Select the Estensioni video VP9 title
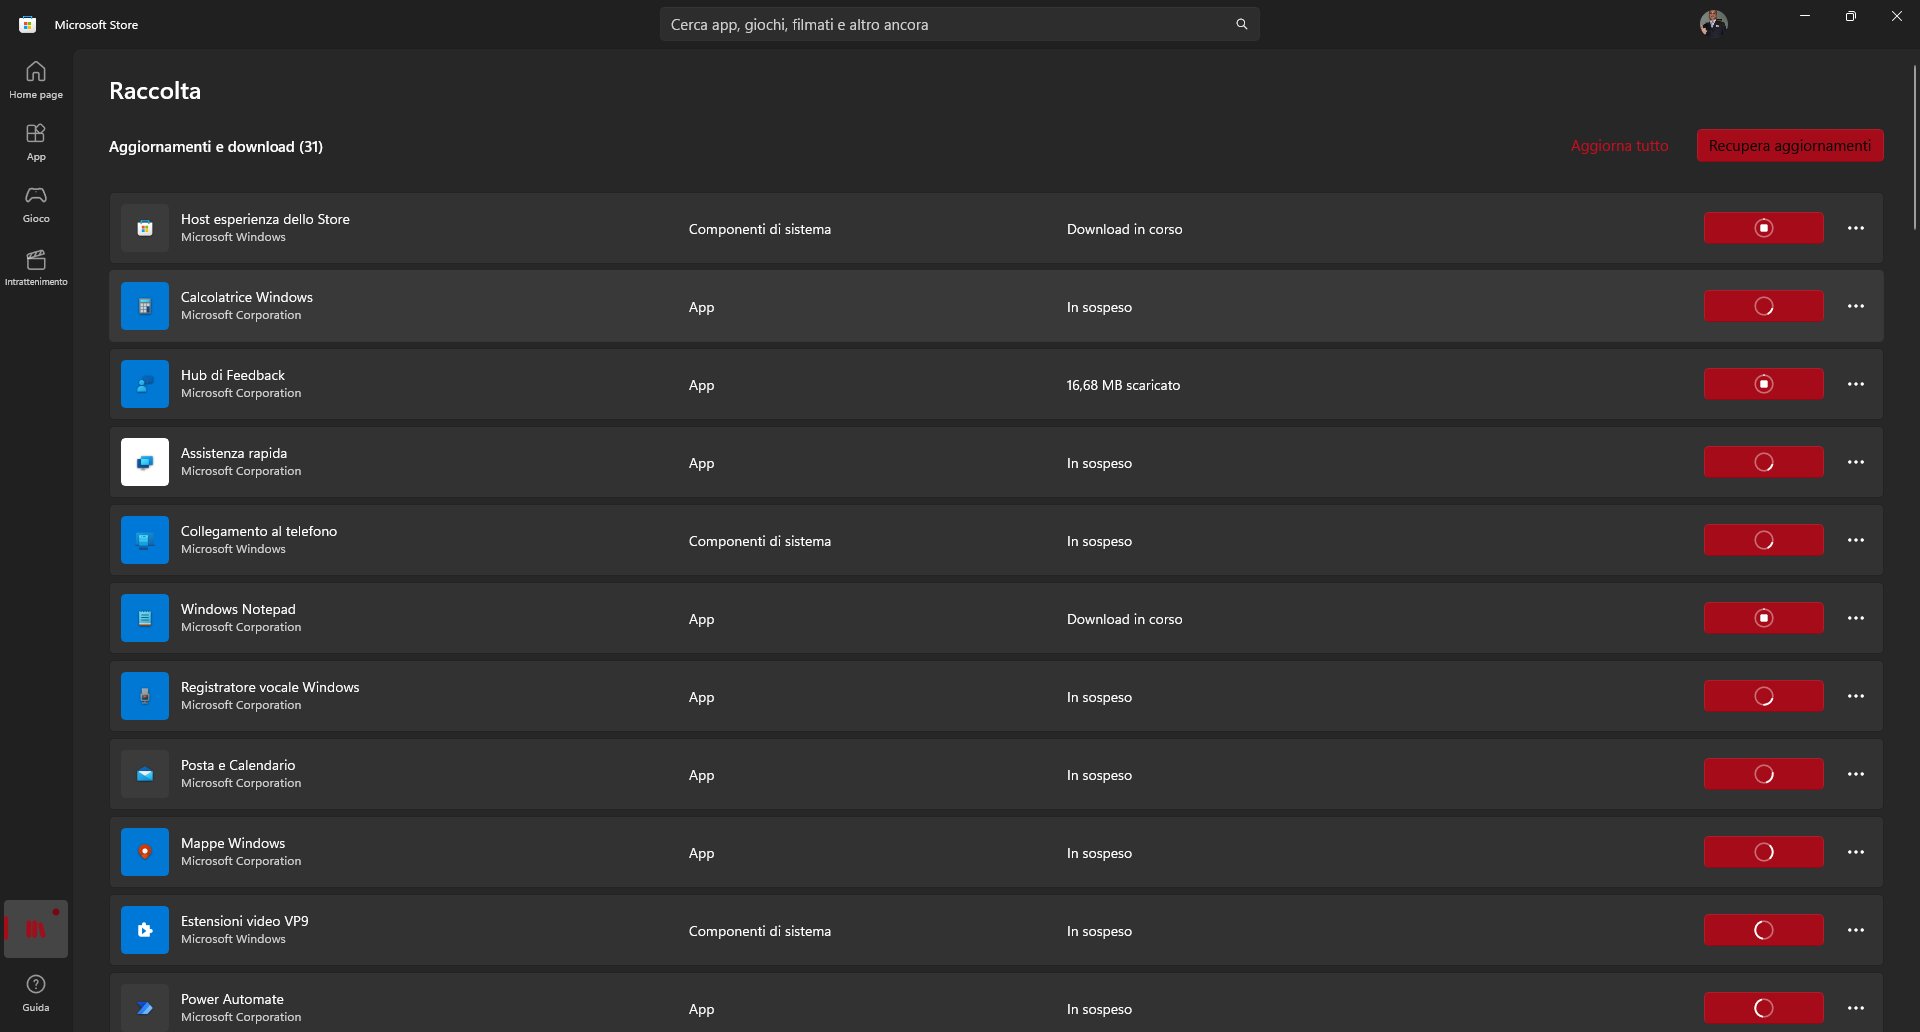The image size is (1920, 1032). 245,921
